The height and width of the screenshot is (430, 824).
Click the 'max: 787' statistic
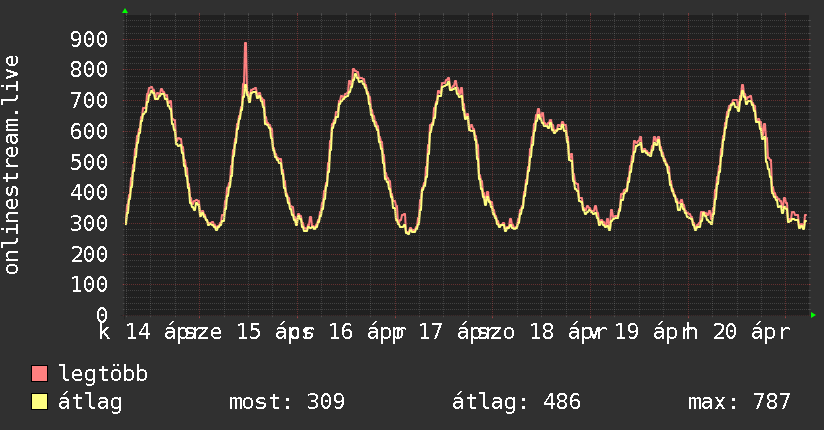(x=739, y=402)
